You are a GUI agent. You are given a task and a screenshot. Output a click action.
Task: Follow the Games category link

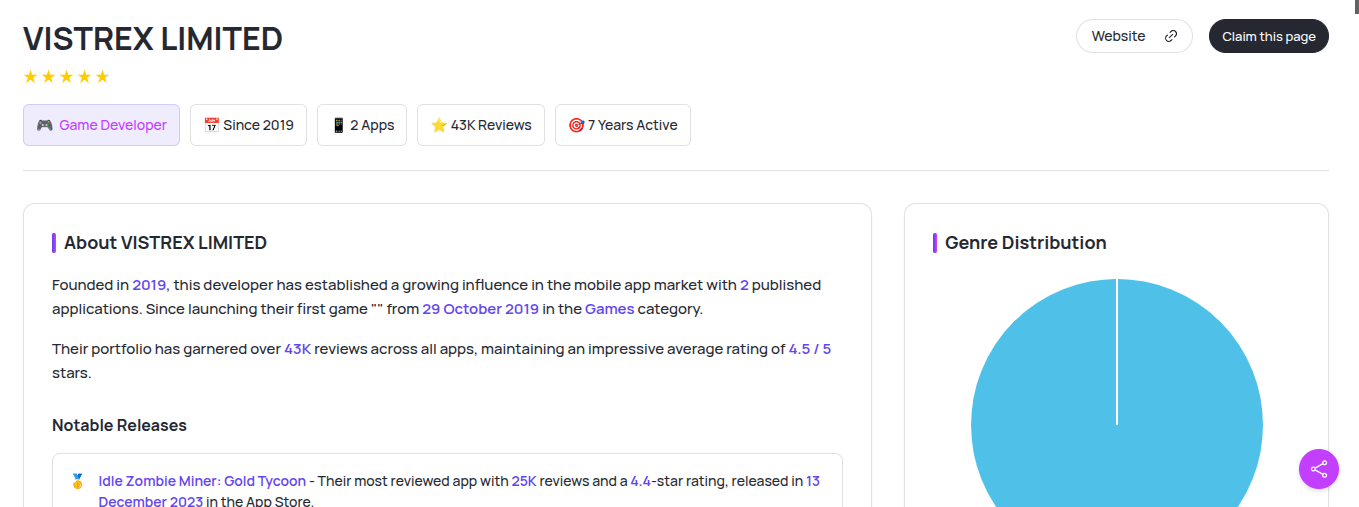click(x=609, y=309)
